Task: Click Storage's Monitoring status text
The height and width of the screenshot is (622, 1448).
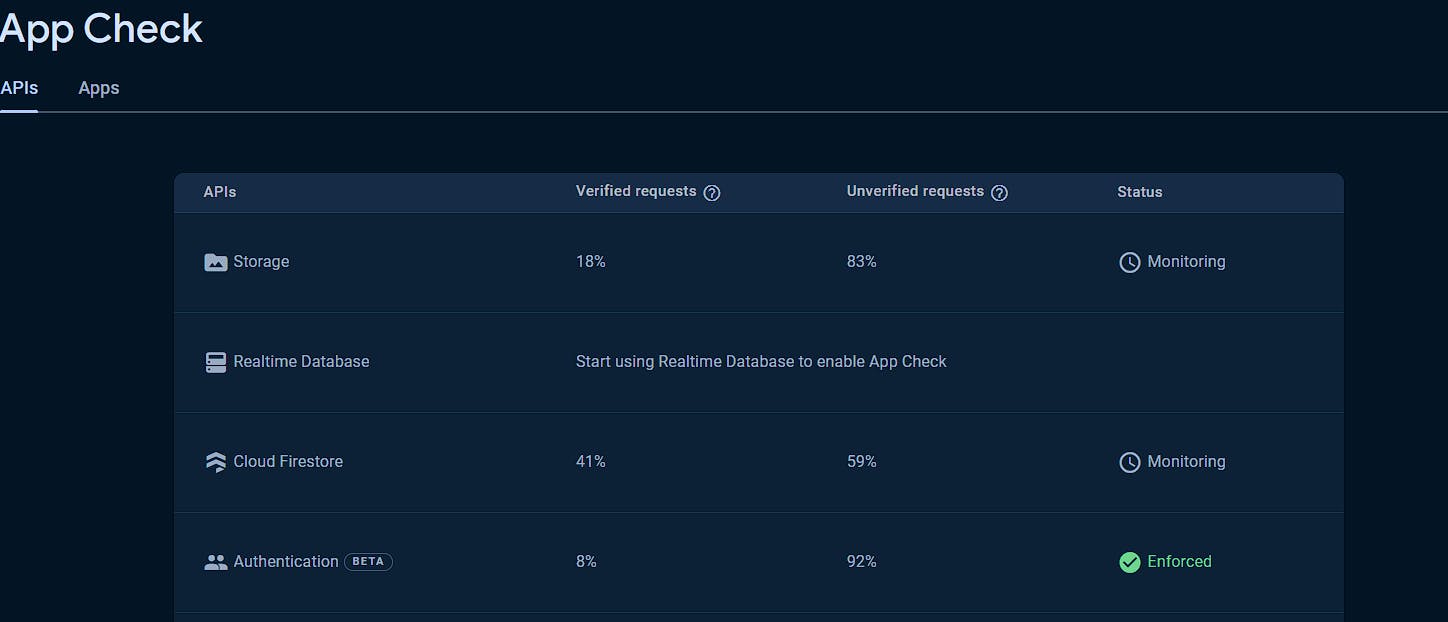Action: tap(1186, 262)
